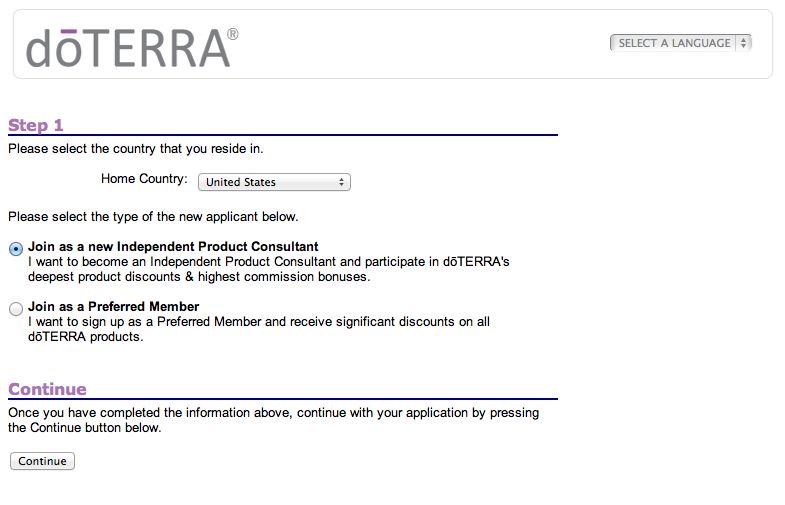Select the Preferred Member radio button
Image resolution: width=785 pixels, height=505 pixels.
coord(16,309)
